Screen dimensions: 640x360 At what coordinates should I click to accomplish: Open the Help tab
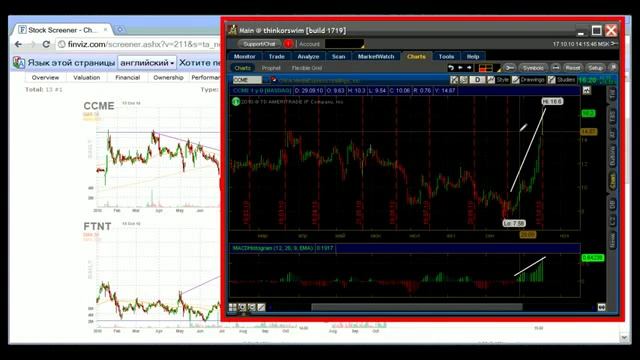click(473, 56)
